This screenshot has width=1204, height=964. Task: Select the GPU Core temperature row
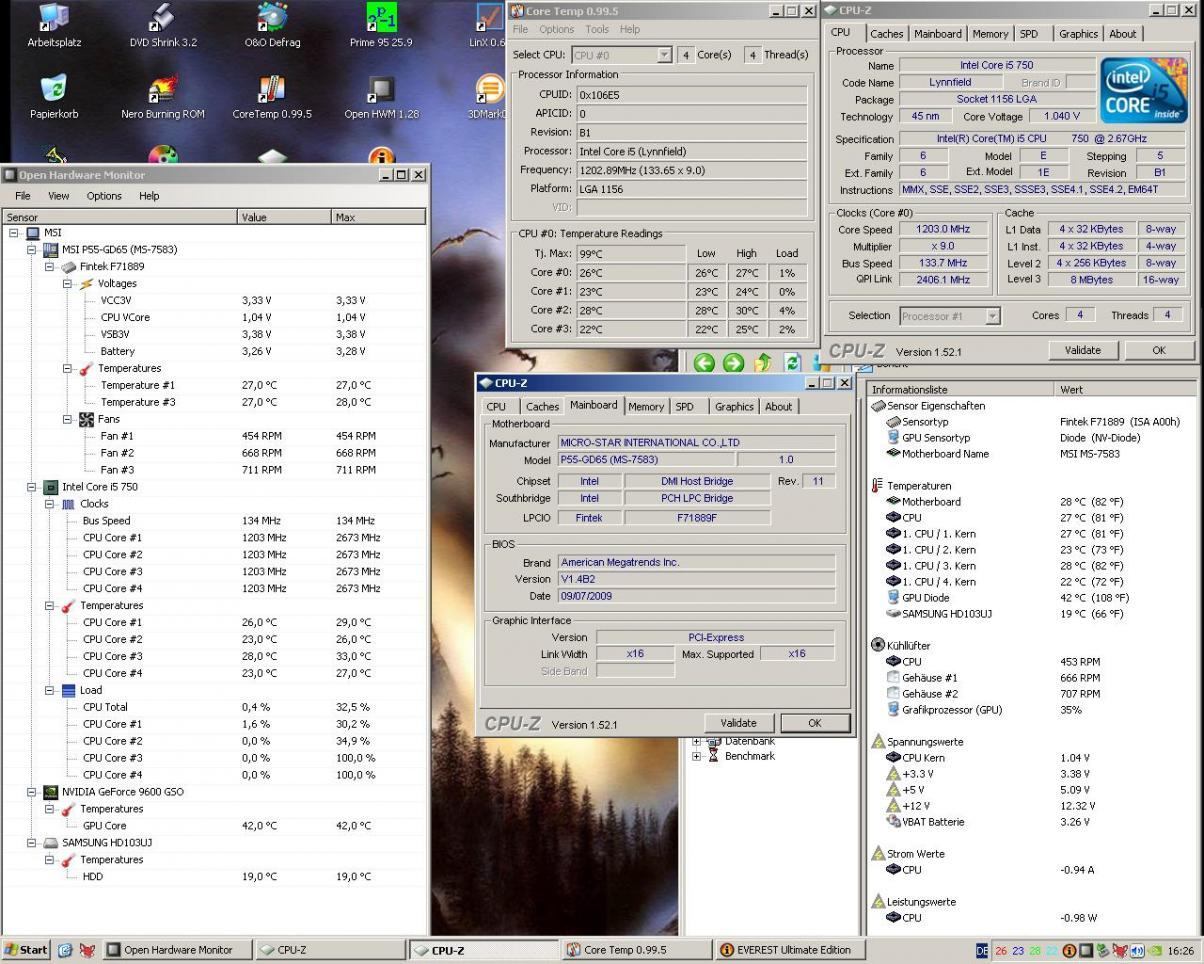click(x=214, y=826)
